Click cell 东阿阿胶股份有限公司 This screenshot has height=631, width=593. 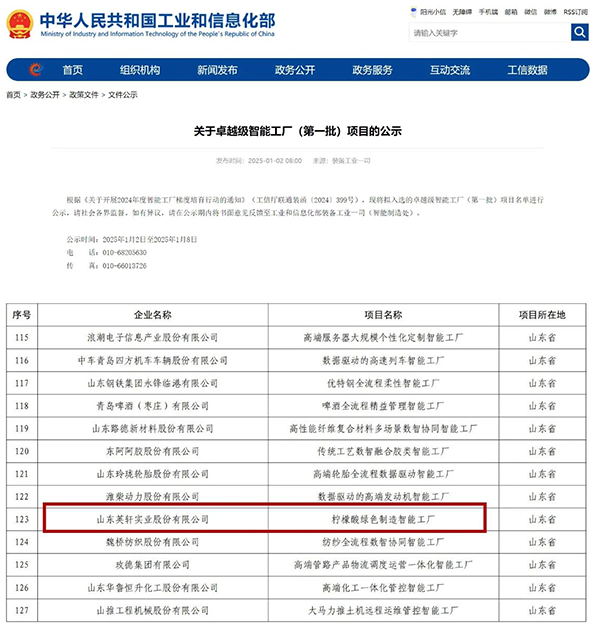pyautogui.click(x=153, y=451)
